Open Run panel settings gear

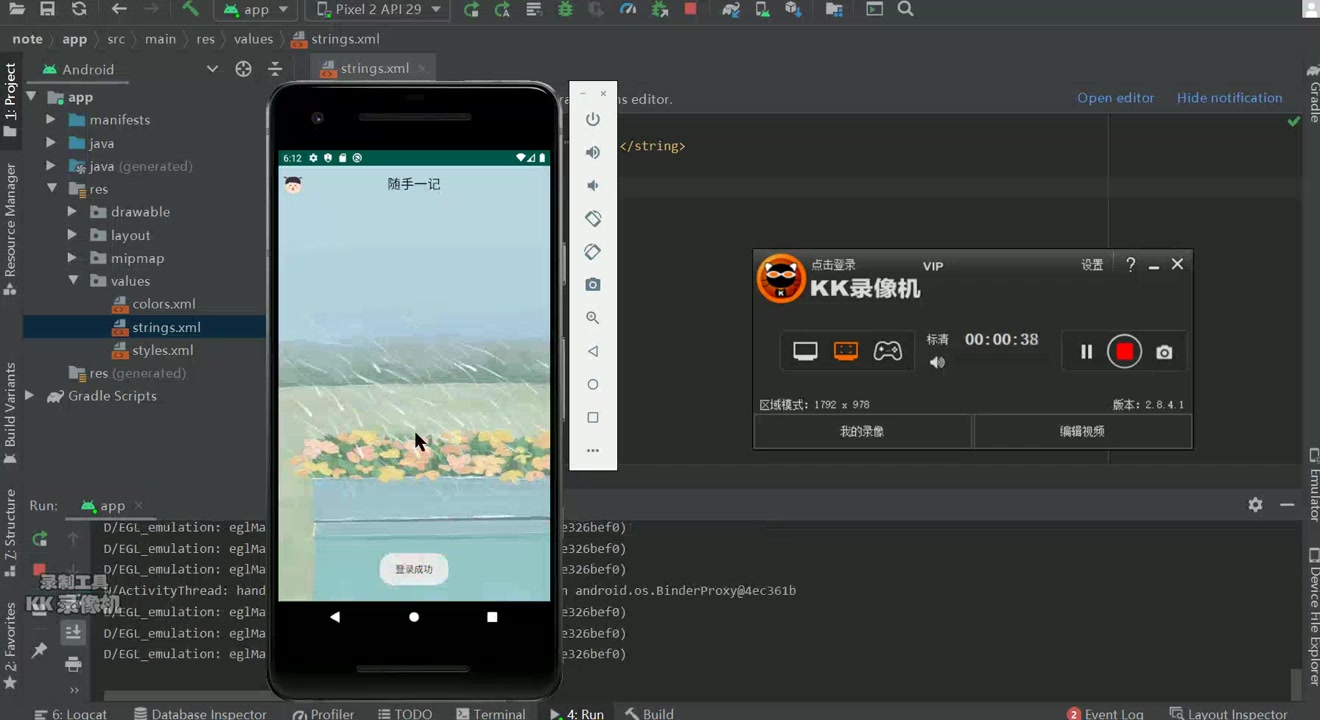[1255, 505]
